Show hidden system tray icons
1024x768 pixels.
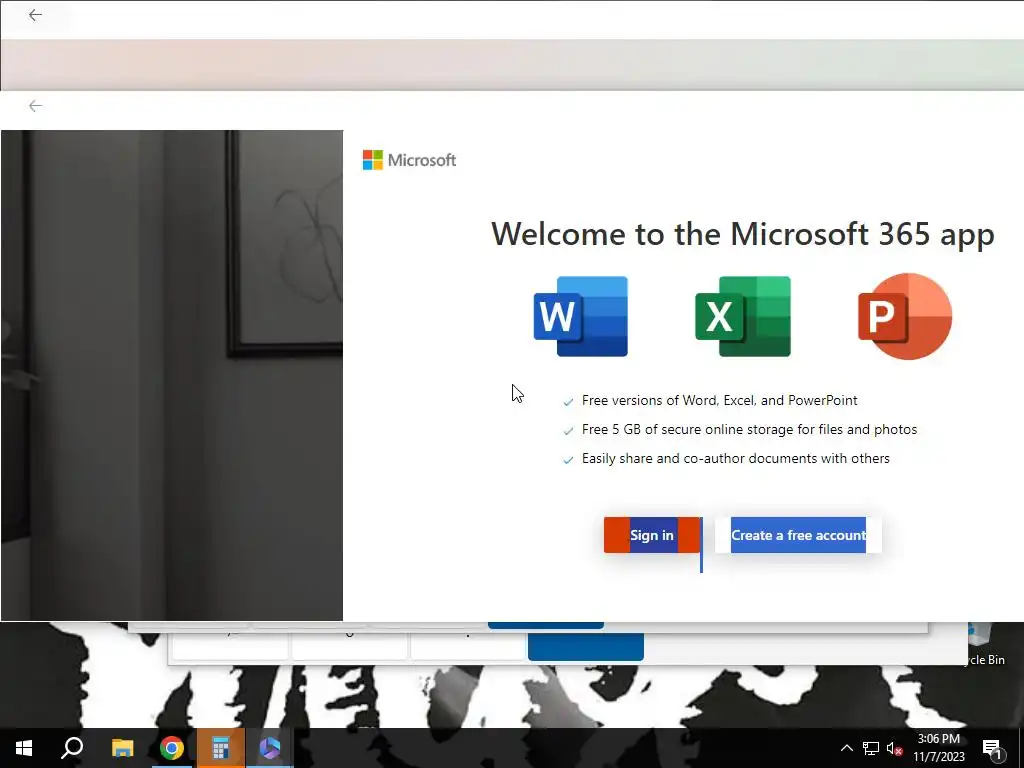pos(846,748)
